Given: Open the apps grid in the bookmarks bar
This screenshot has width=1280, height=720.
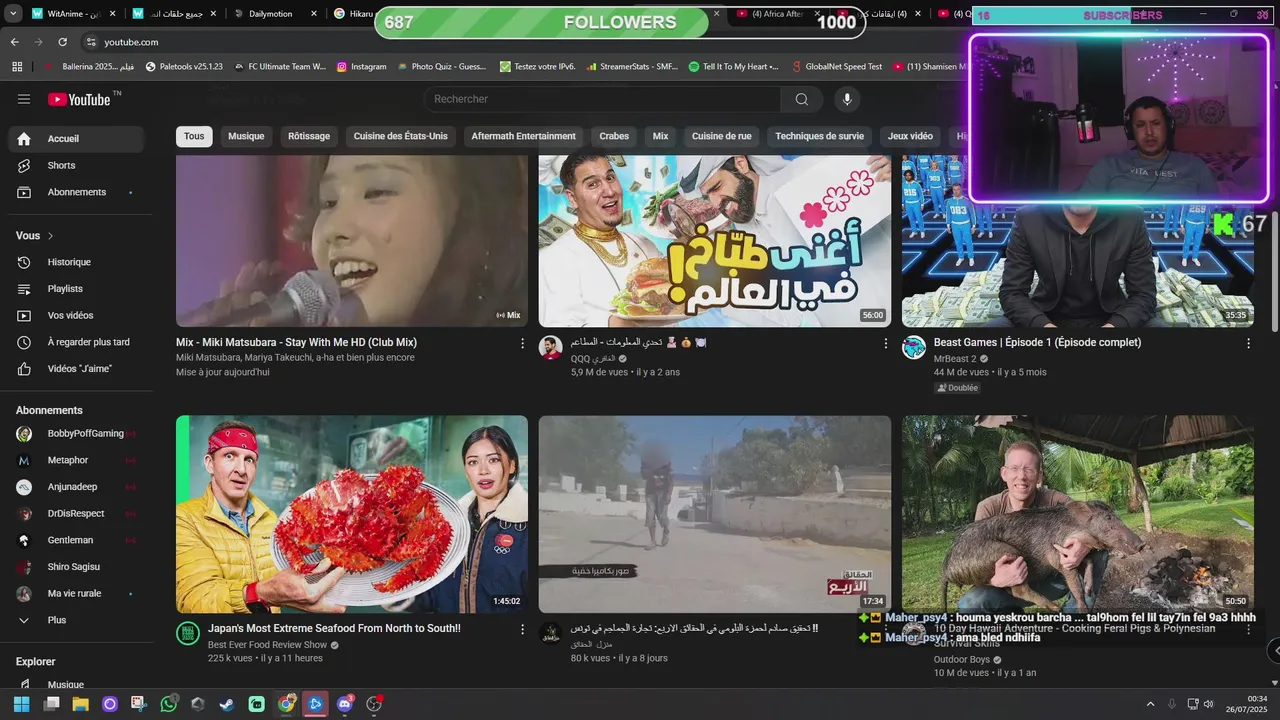Looking at the screenshot, I should (x=17, y=67).
